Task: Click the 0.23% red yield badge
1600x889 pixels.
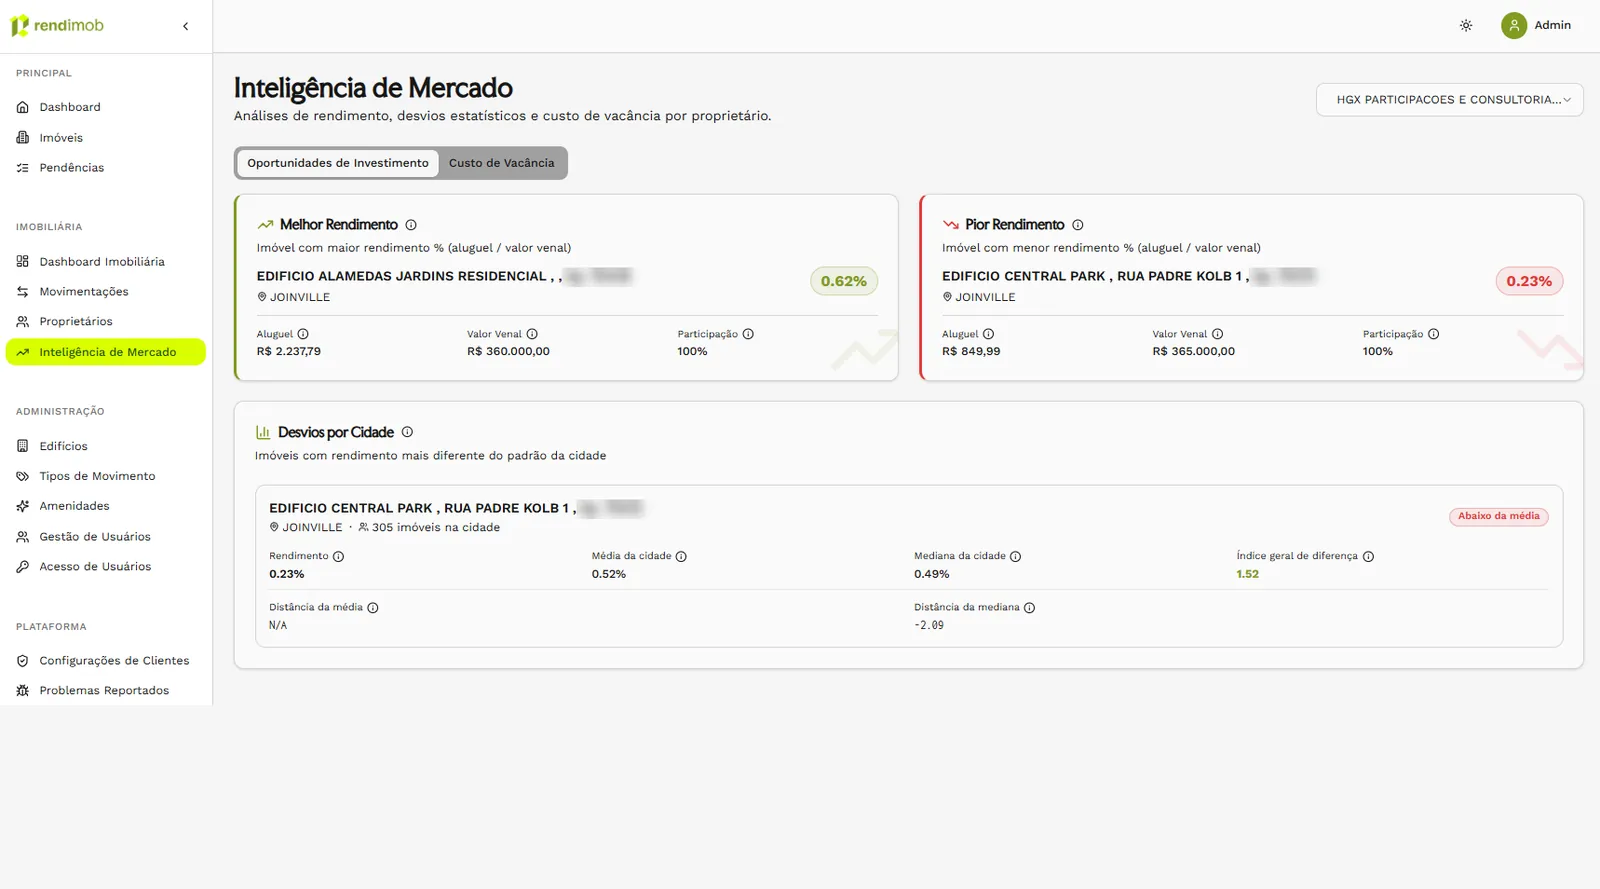Action: [1529, 281]
